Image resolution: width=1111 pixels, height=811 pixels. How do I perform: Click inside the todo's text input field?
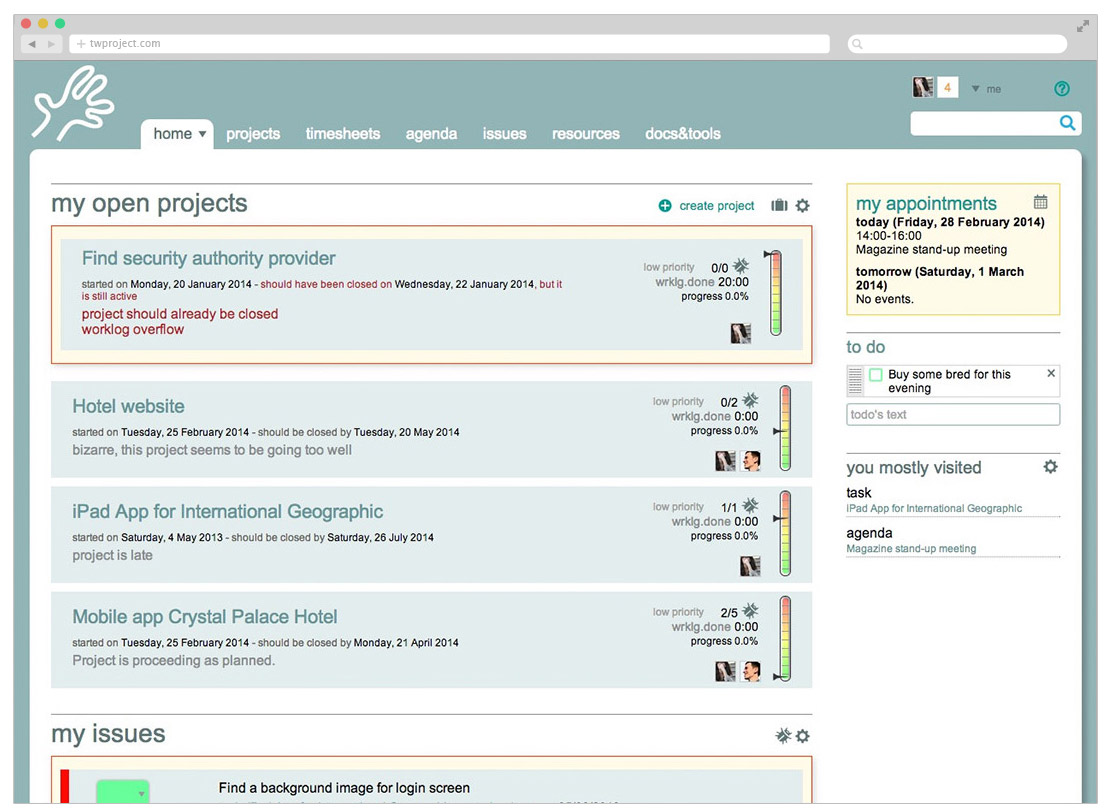[952, 414]
